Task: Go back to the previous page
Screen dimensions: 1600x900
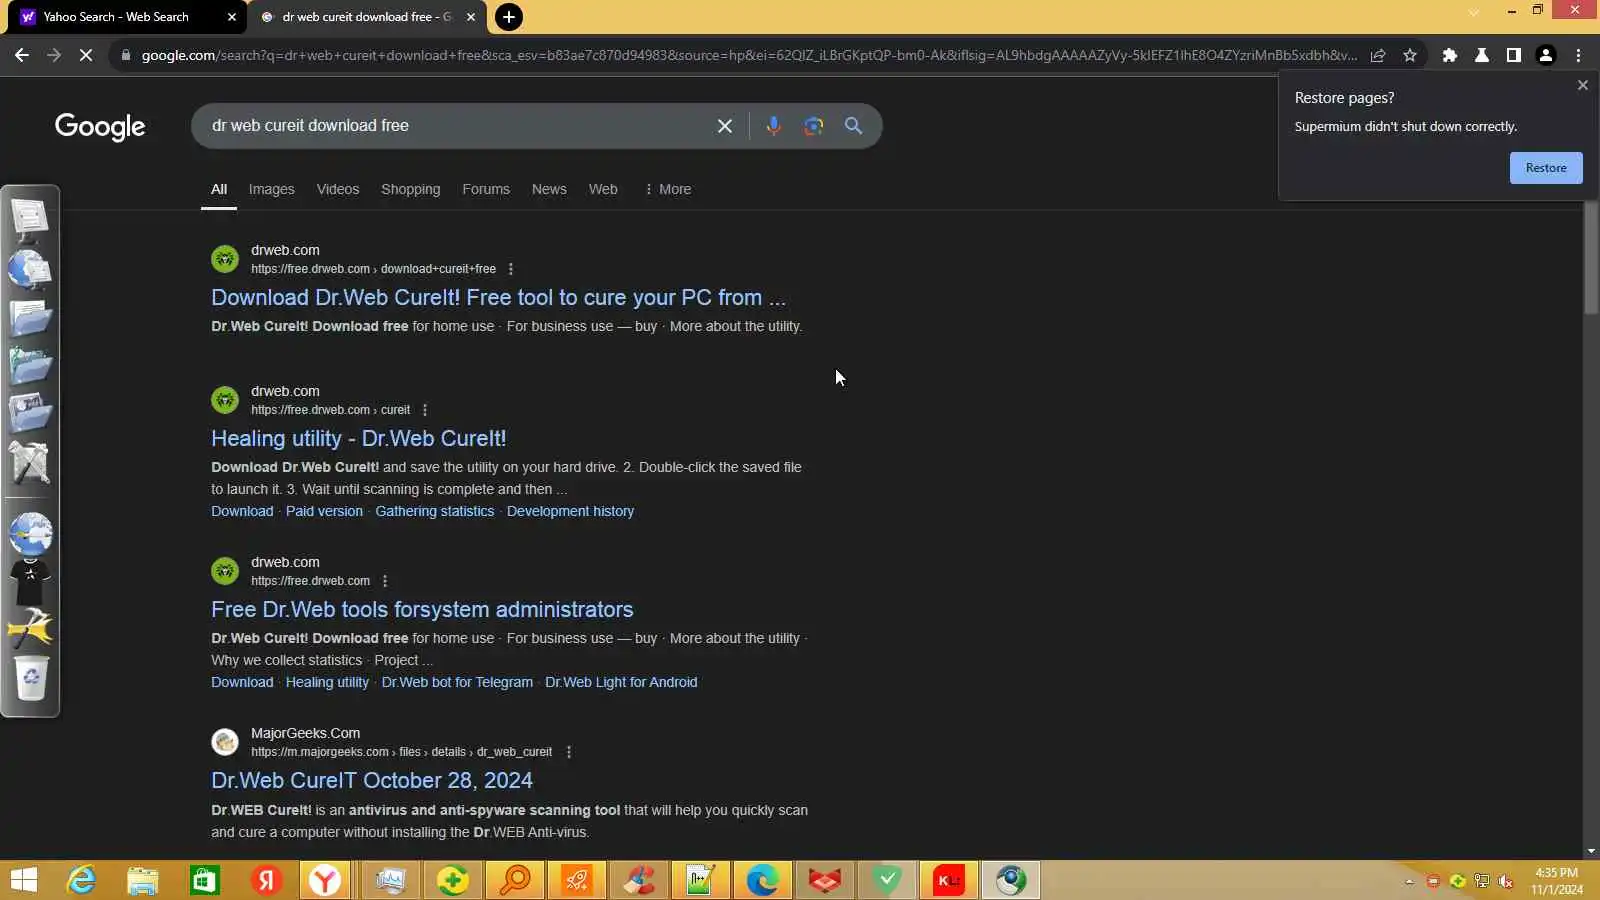Action: coord(22,55)
